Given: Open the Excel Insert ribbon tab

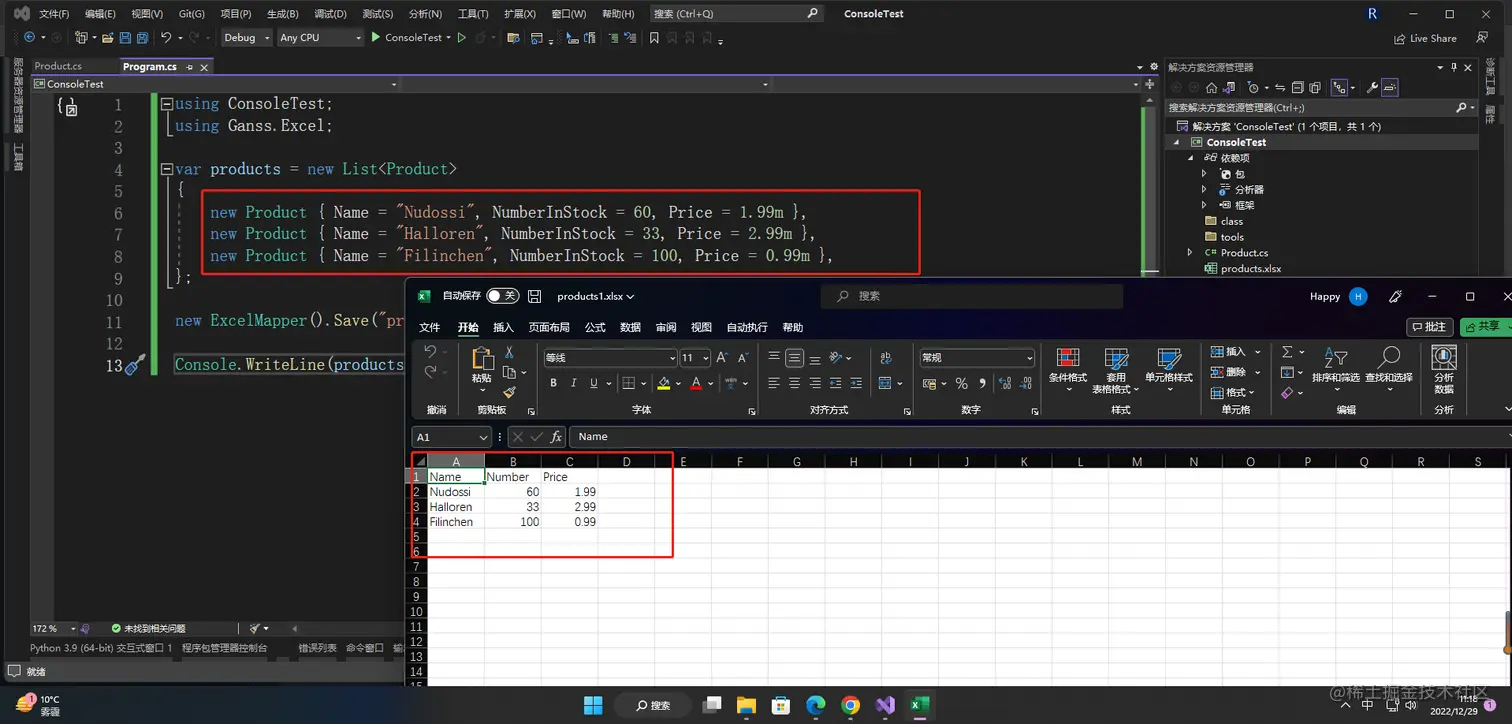Looking at the screenshot, I should tap(503, 327).
